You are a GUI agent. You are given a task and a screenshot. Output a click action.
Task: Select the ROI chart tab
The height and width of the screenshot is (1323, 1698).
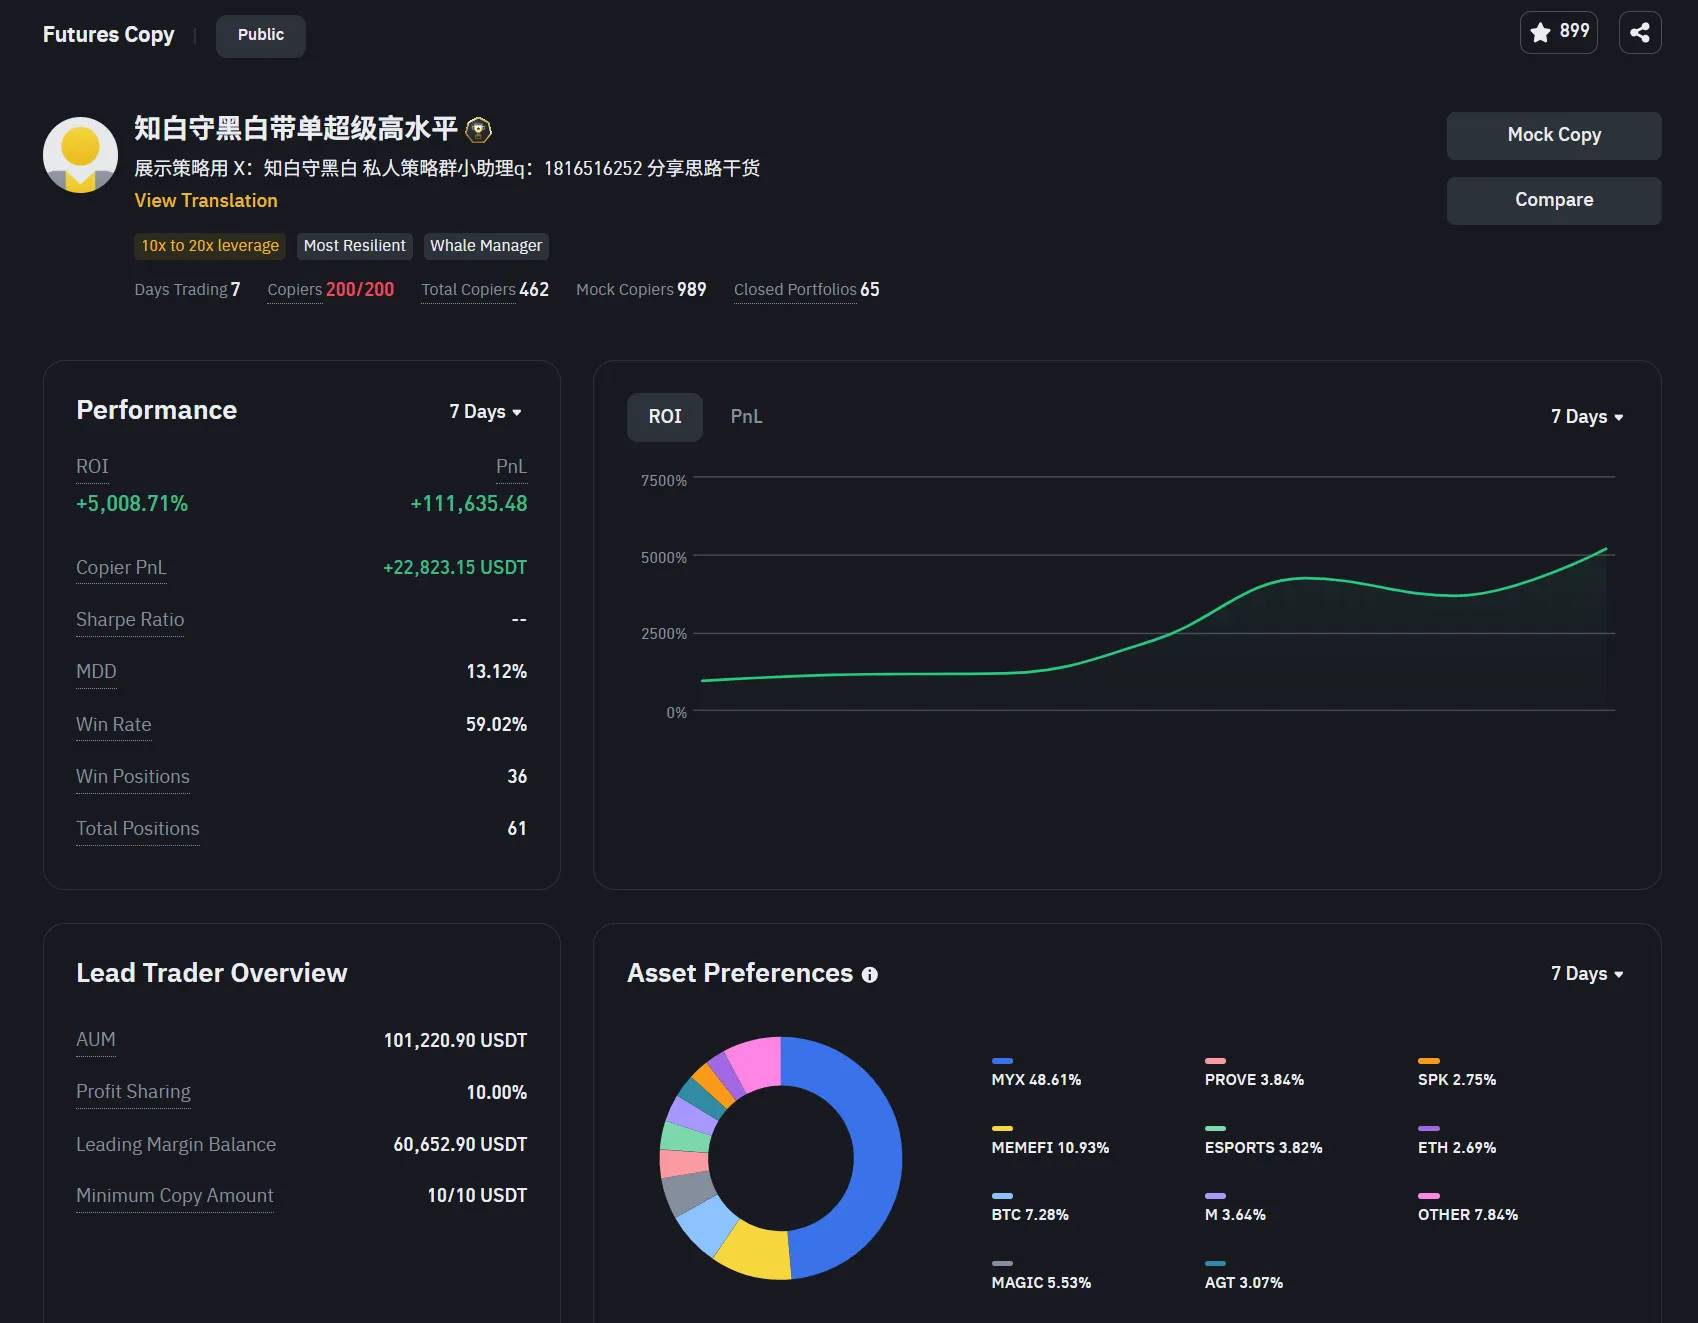pos(664,417)
